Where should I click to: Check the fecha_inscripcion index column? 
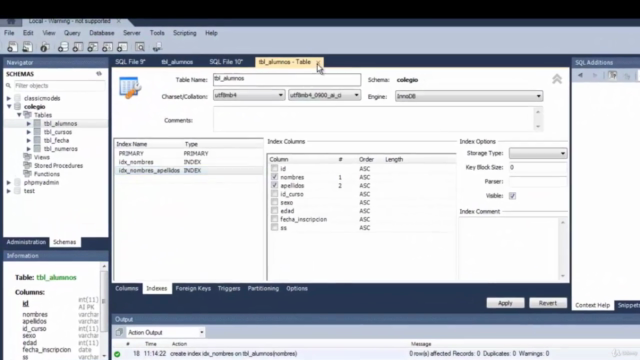tap(274, 219)
